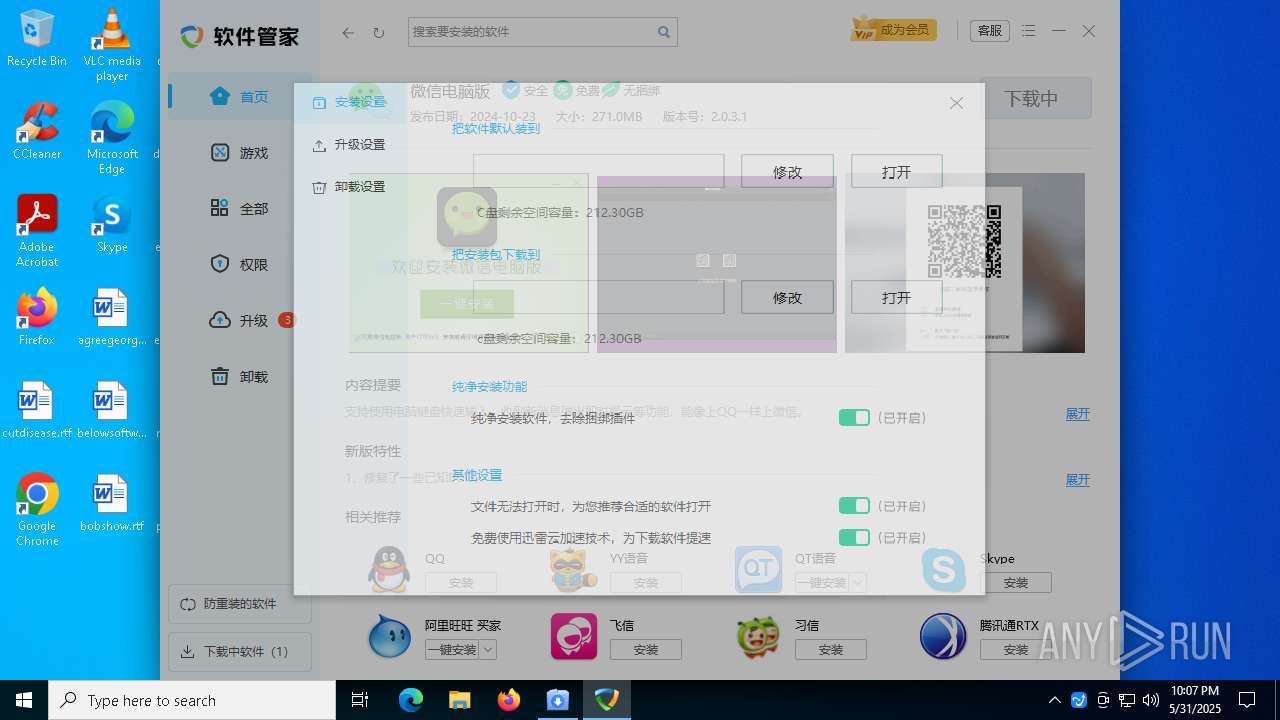Open the 游戏 games section

tap(240, 153)
